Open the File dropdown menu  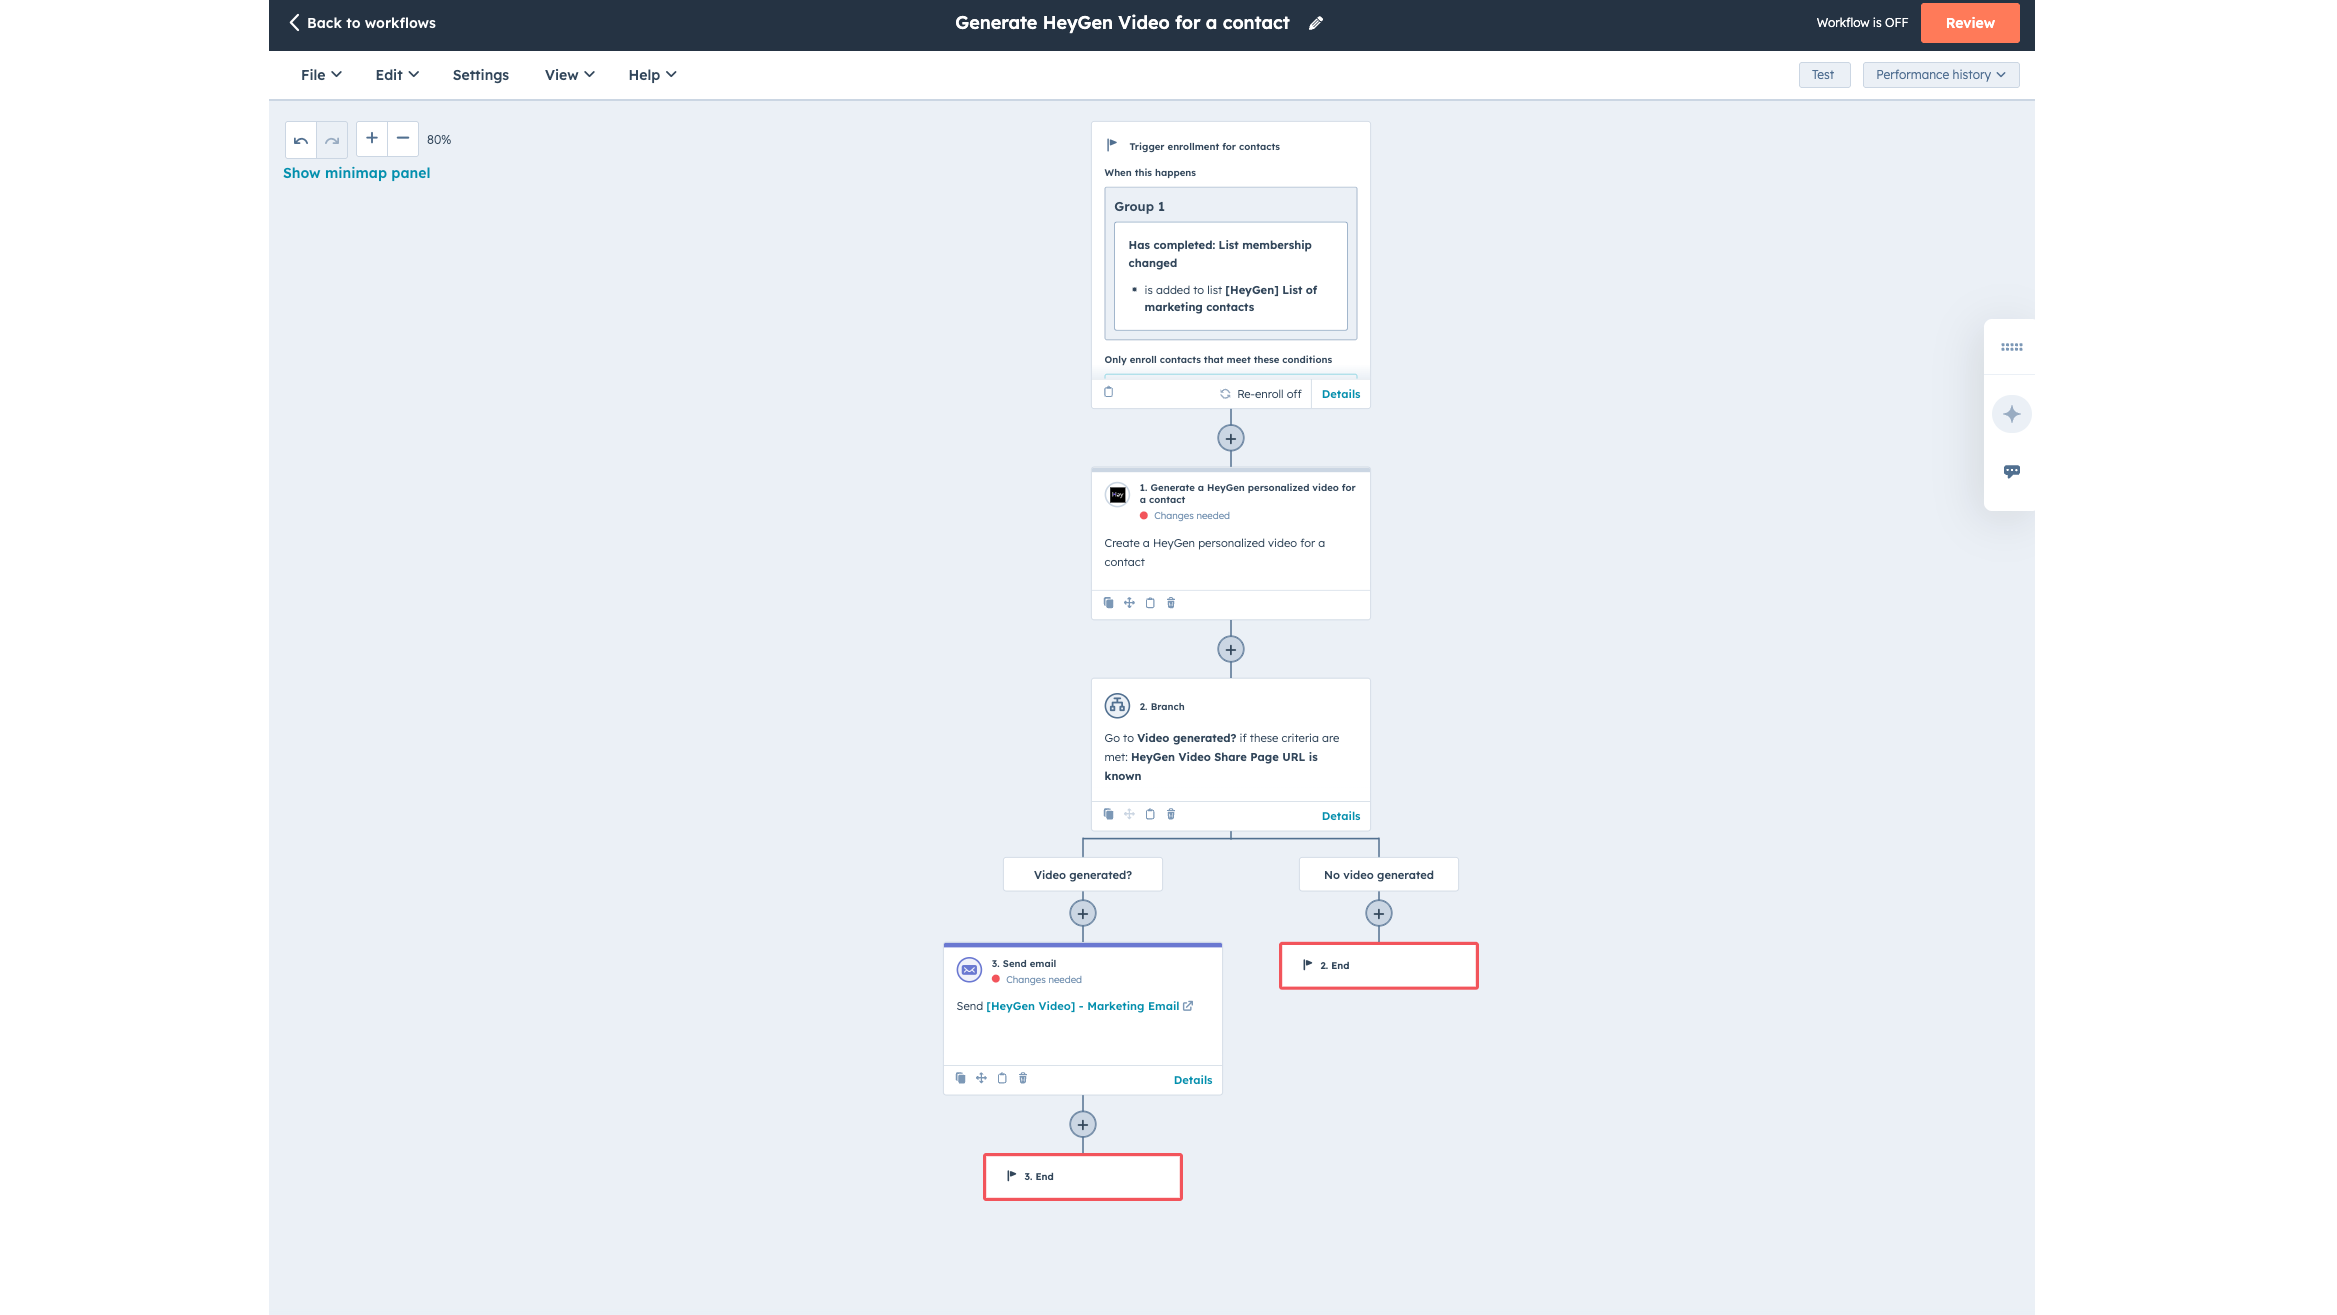(x=320, y=75)
